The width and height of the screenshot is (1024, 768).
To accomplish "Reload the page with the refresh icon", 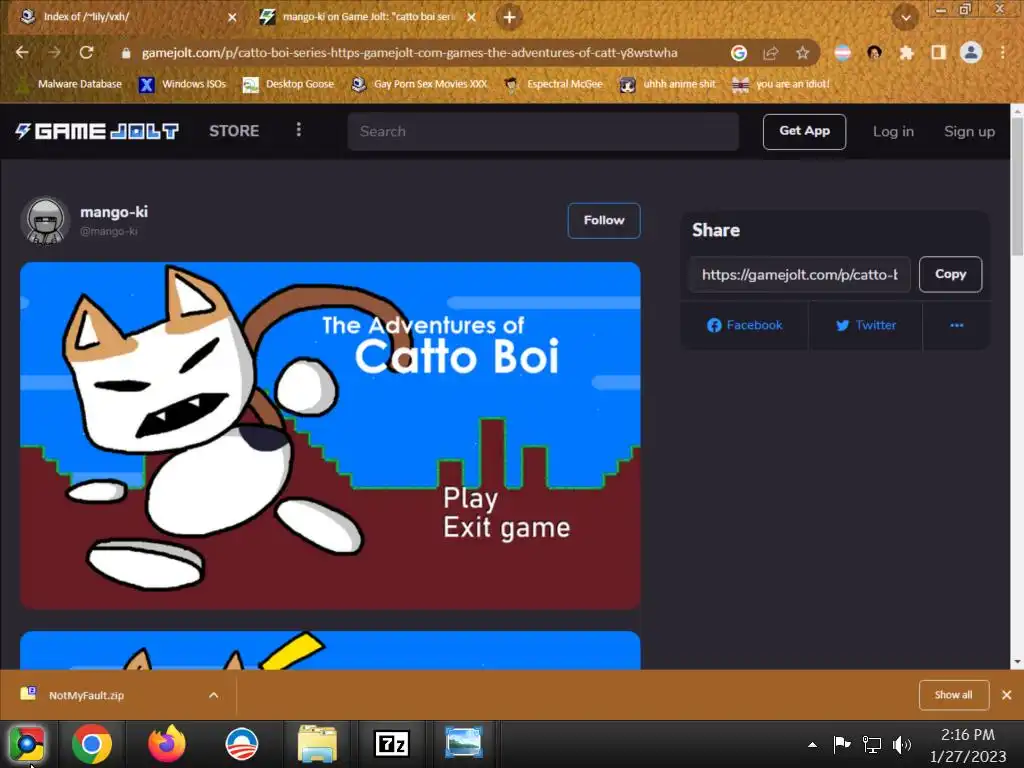I will point(86,52).
